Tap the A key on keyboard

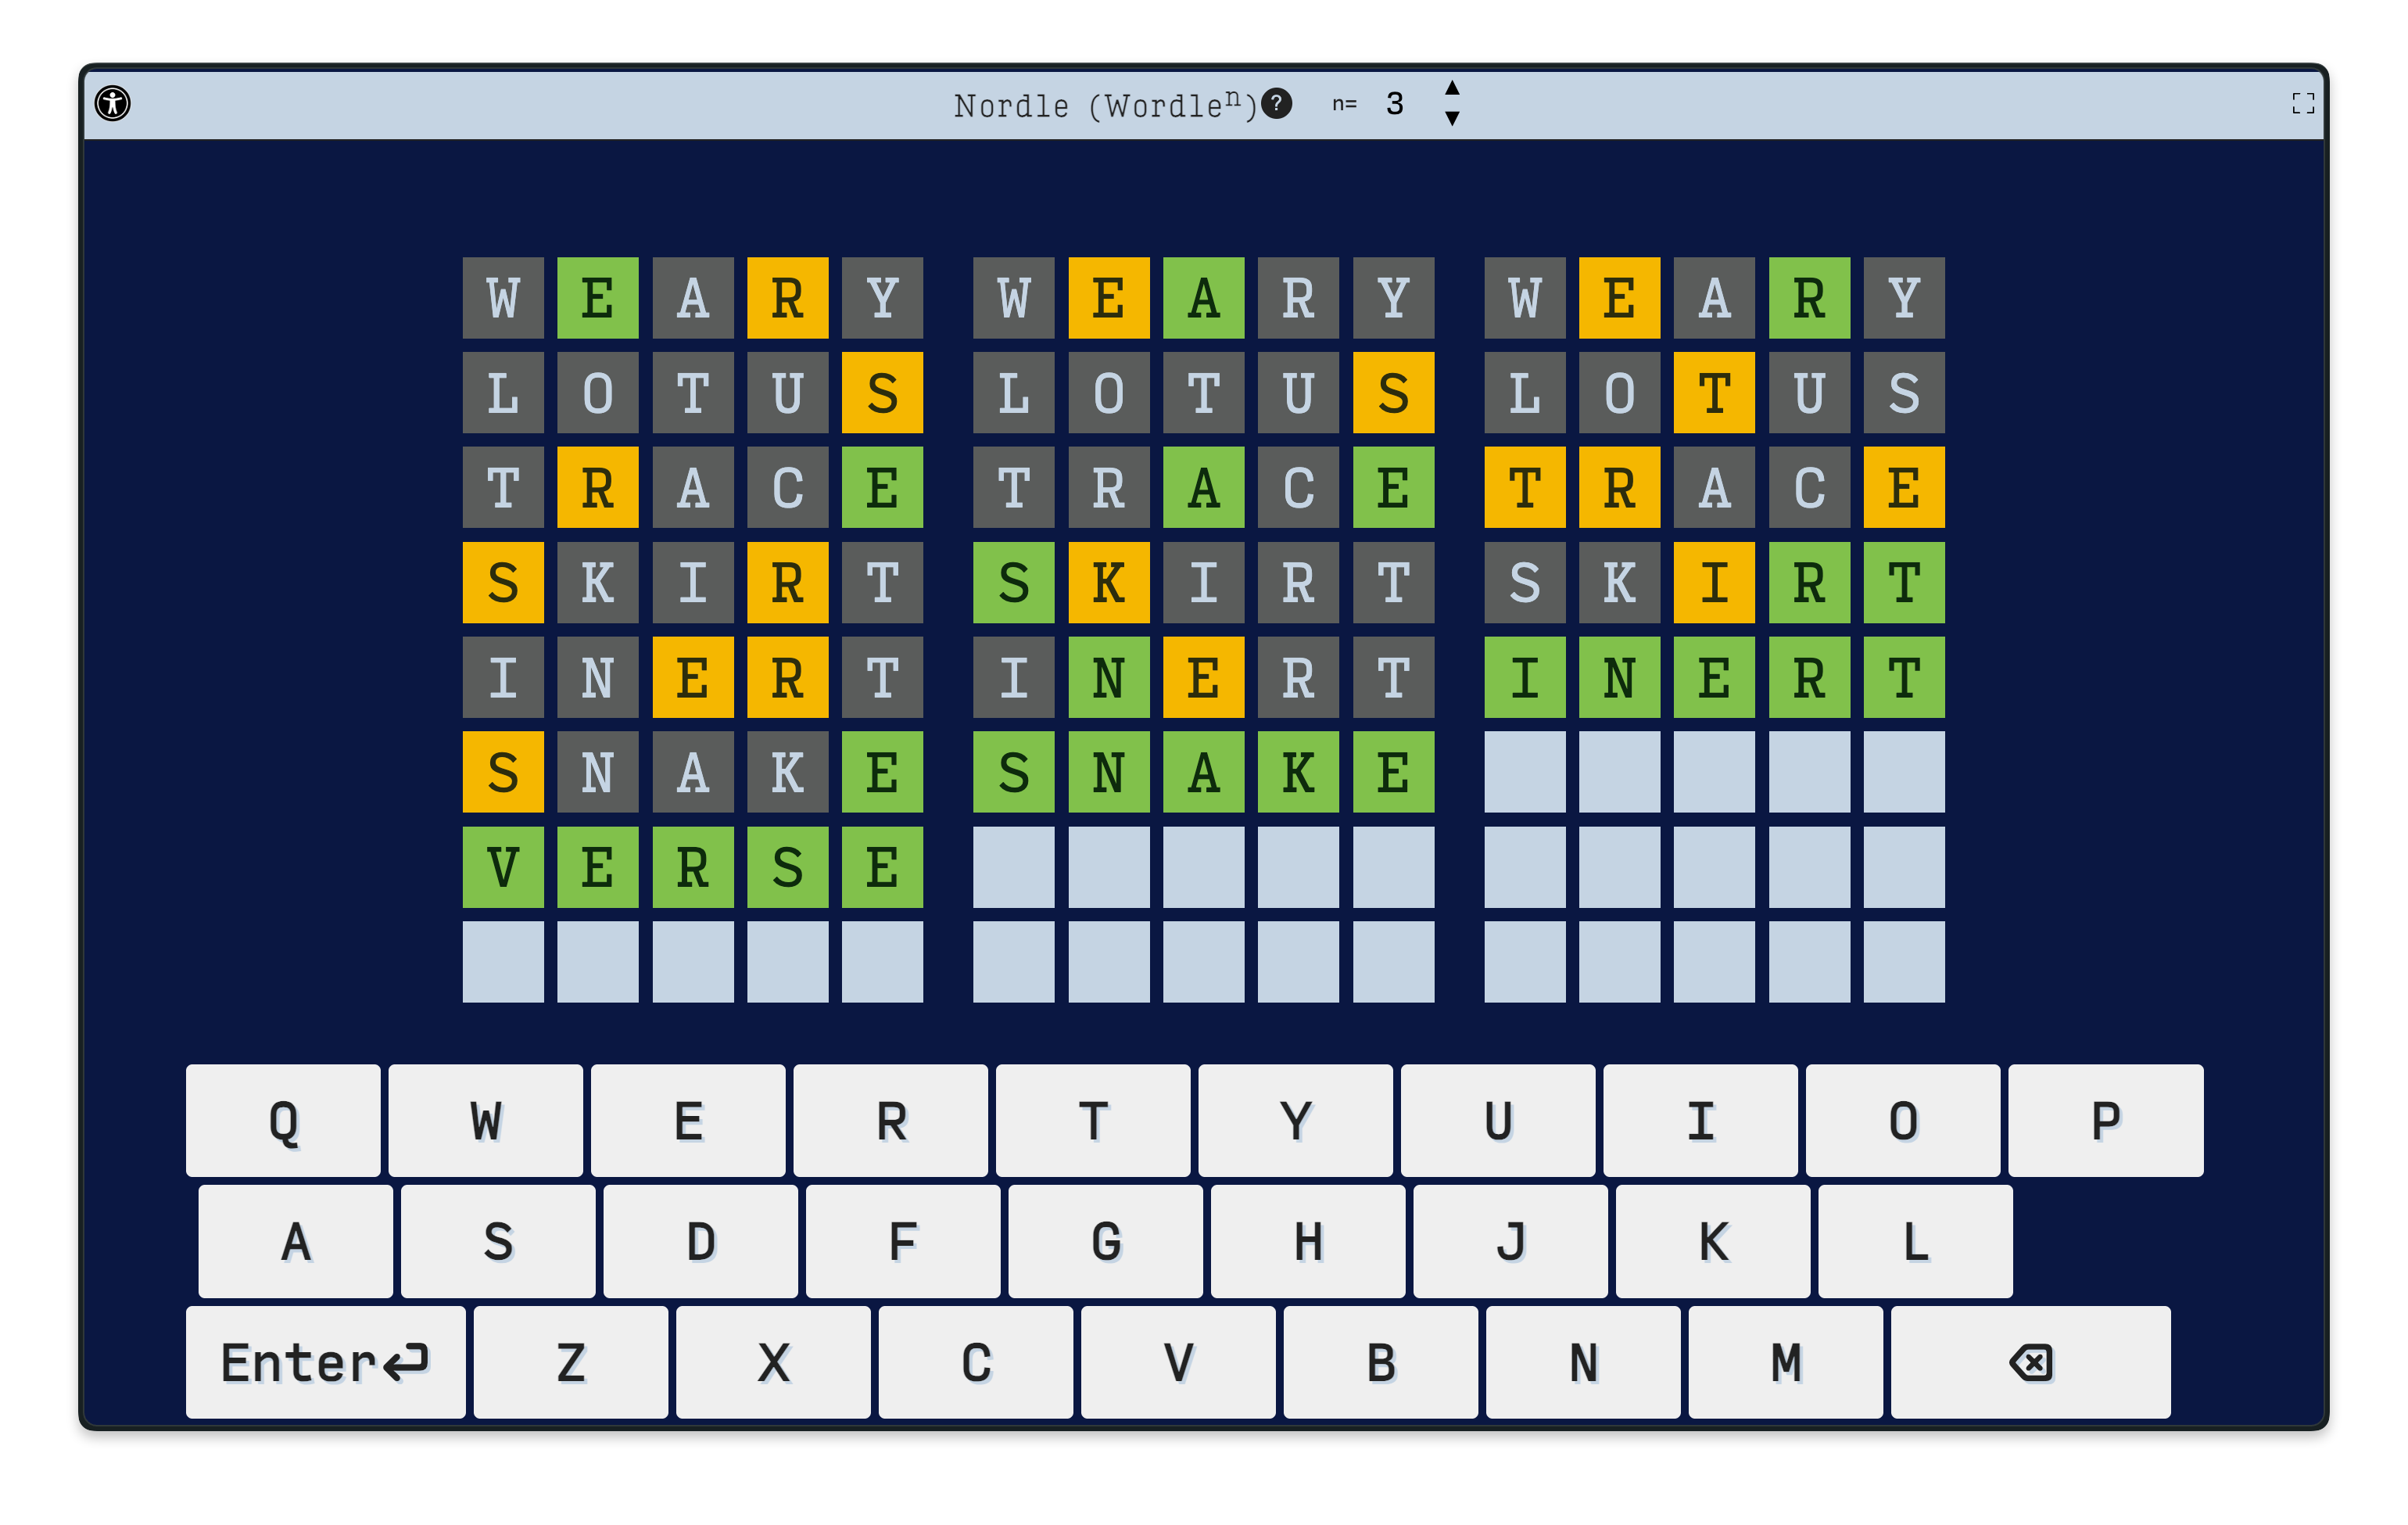point(295,1241)
